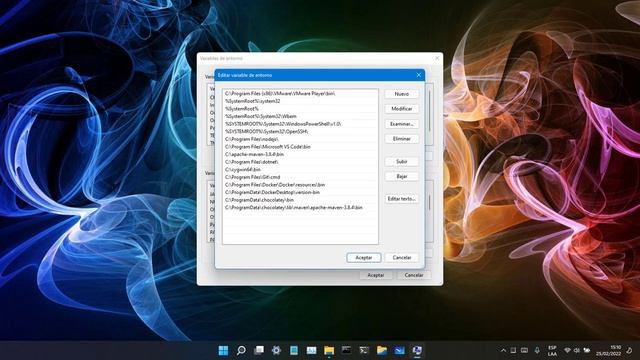Open the Windows Start menu

(x=223, y=350)
